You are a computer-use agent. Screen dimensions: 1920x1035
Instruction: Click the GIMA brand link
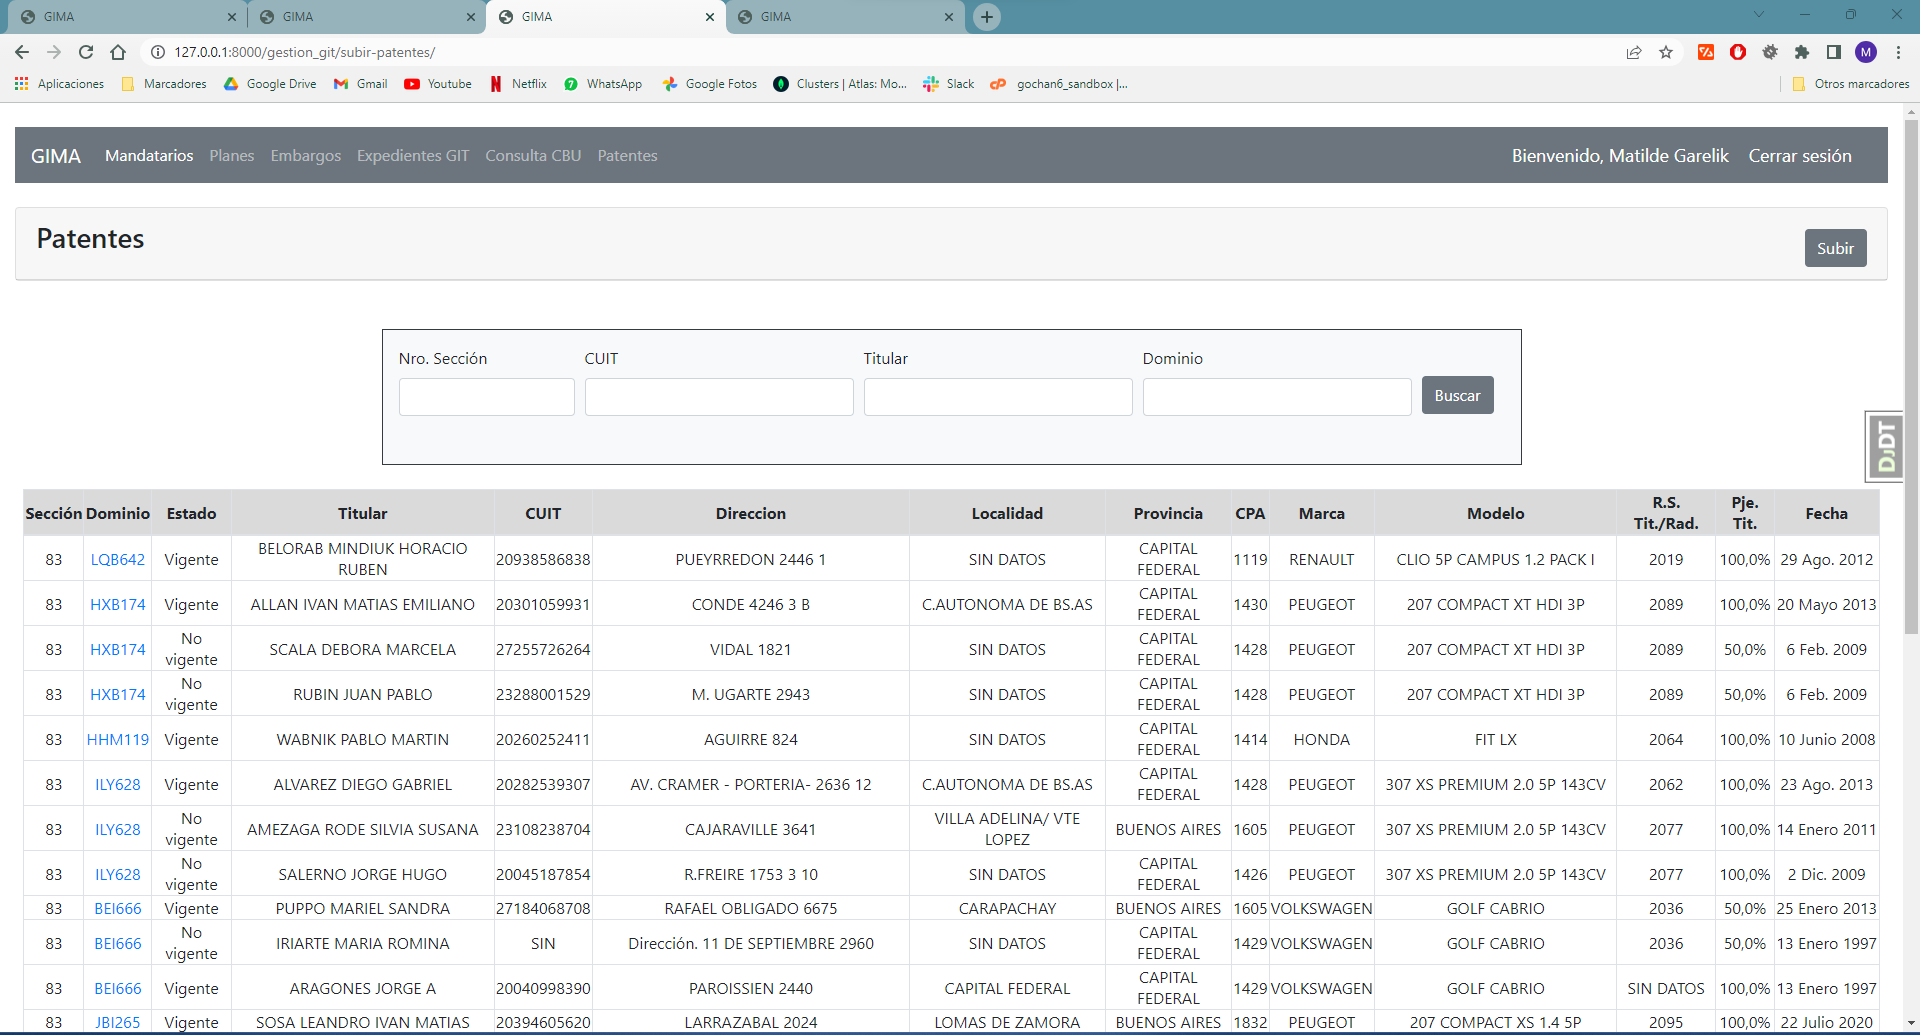pyautogui.click(x=56, y=156)
